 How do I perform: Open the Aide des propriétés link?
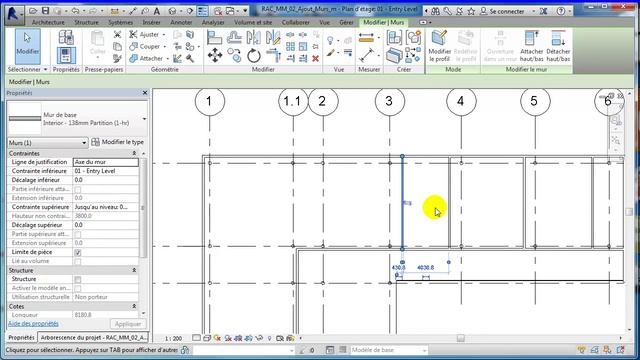[33, 324]
